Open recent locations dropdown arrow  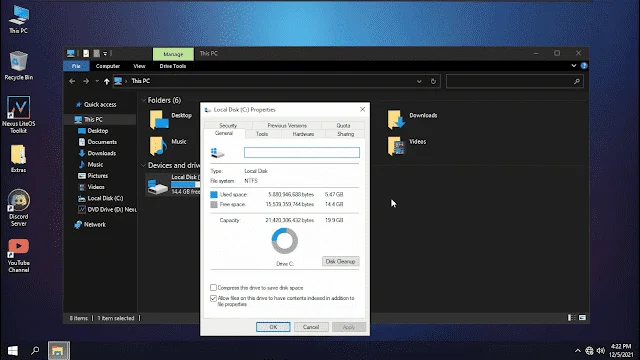point(97,81)
